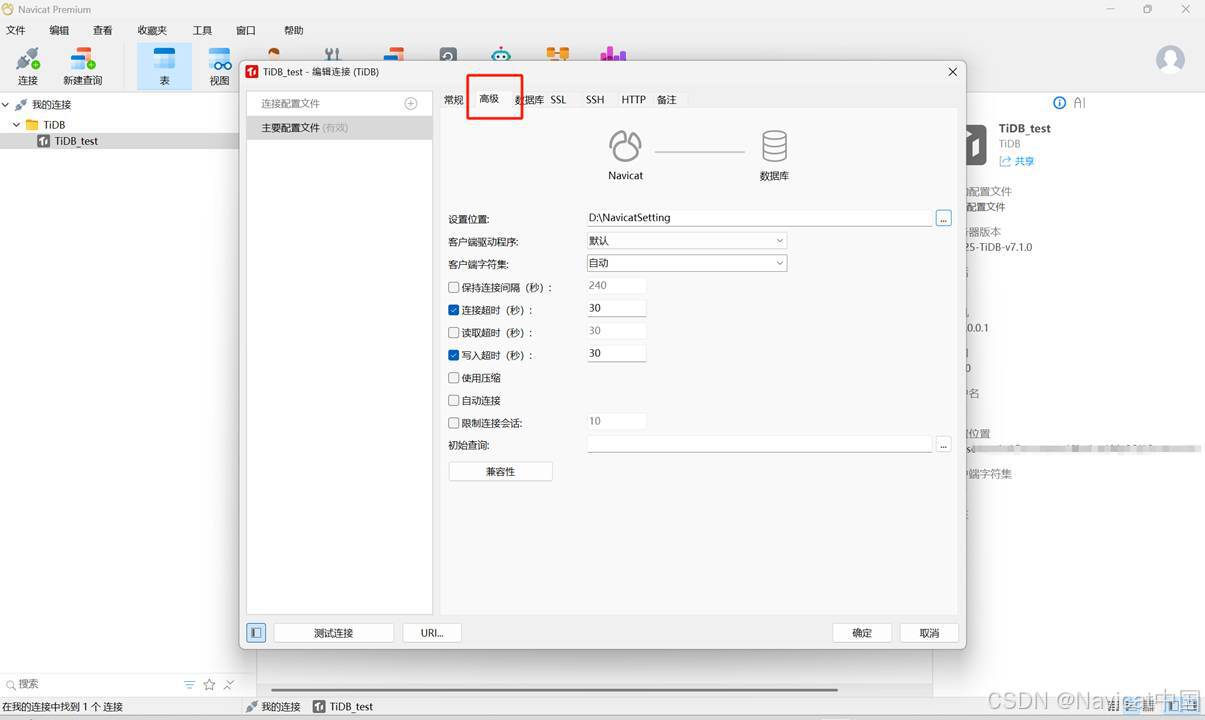Click 初始查询 input field

[x=759, y=445]
